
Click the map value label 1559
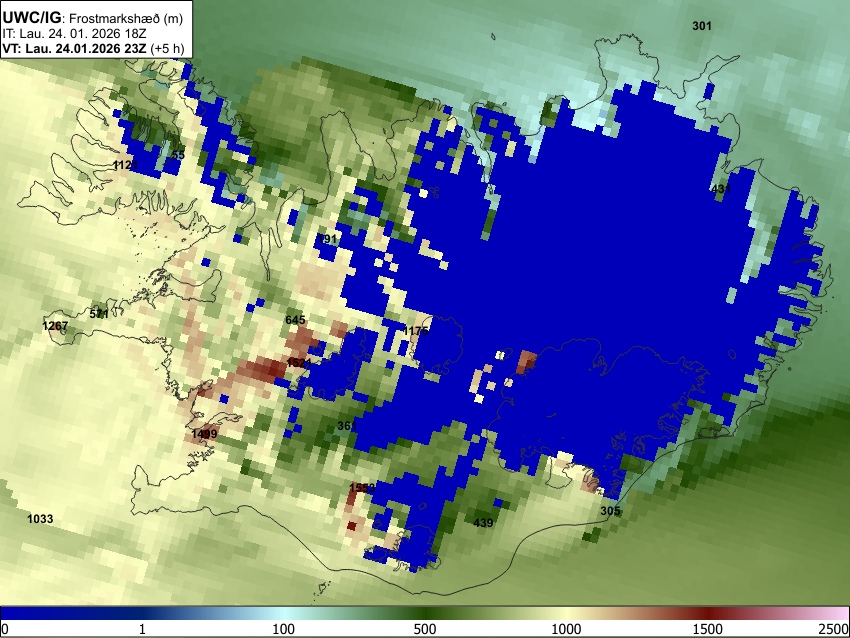click(362, 487)
